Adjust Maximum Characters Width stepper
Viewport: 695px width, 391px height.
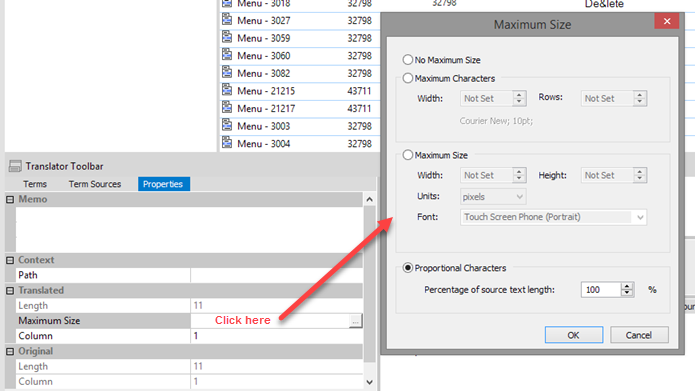519,98
